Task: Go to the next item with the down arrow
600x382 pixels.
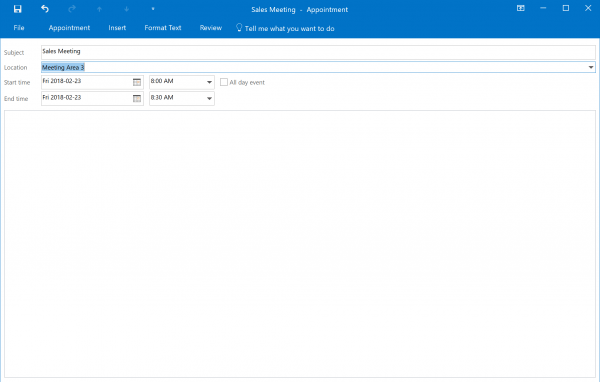Action: [126, 9]
